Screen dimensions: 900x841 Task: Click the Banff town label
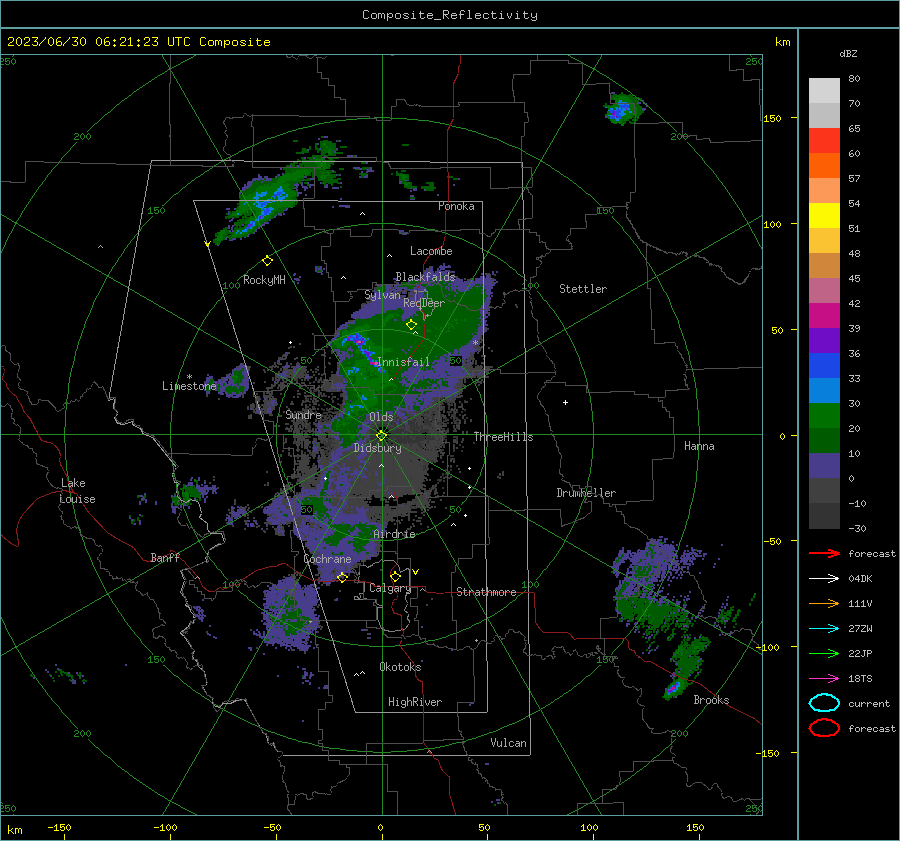[165, 557]
